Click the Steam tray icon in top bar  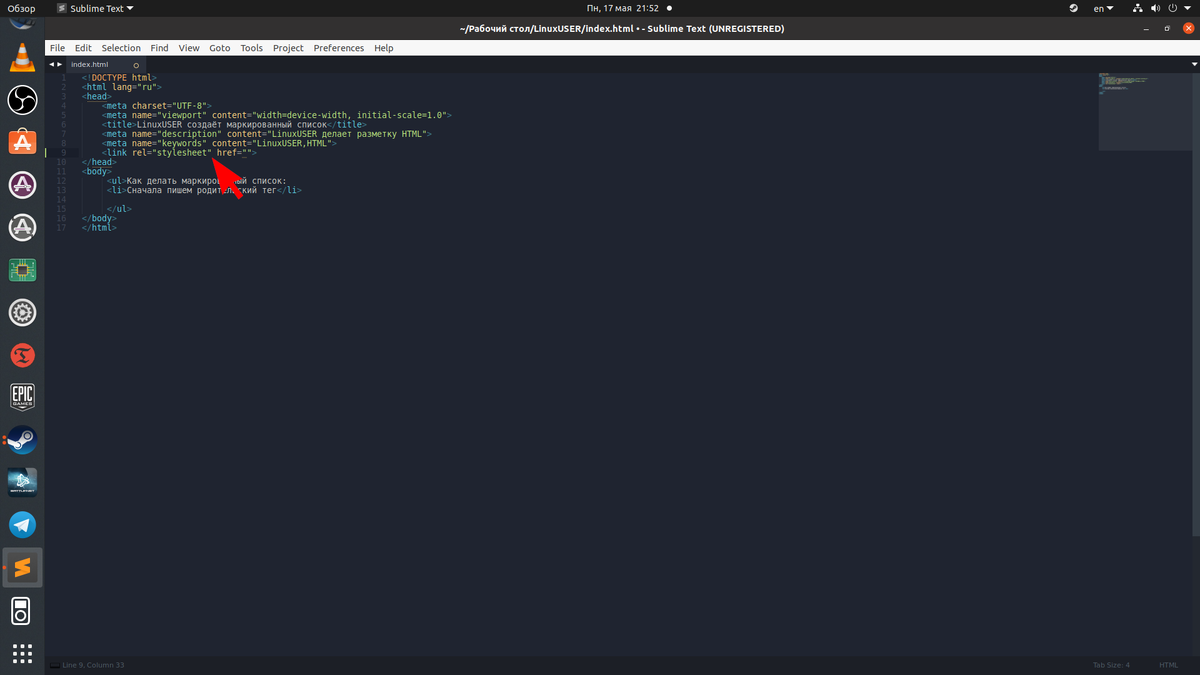pyautogui.click(x=1074, y=8)
